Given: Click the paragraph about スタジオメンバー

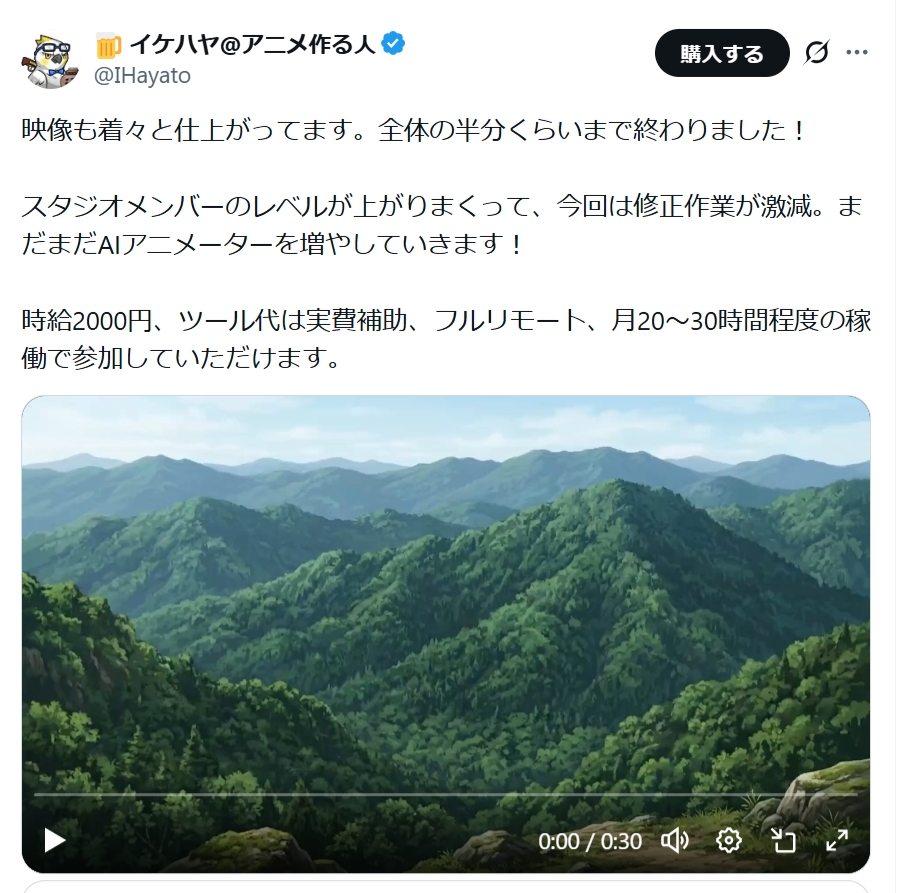Looking at the screenshot, I should pos(442,225).
